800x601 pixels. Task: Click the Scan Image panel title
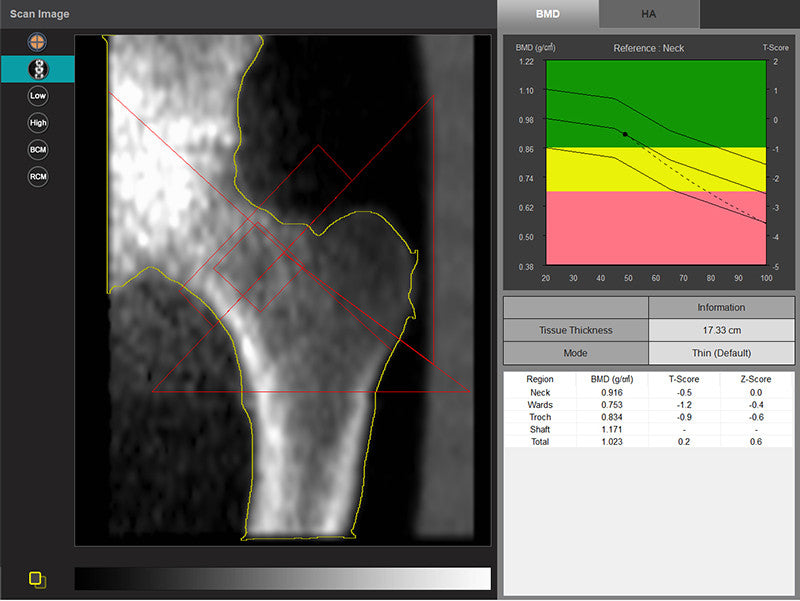point(40,14)
